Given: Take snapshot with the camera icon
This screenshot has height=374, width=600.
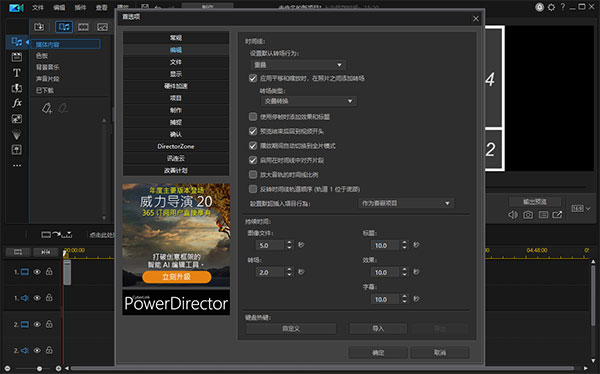Looking at the screenshot, I should click(528, 215).
